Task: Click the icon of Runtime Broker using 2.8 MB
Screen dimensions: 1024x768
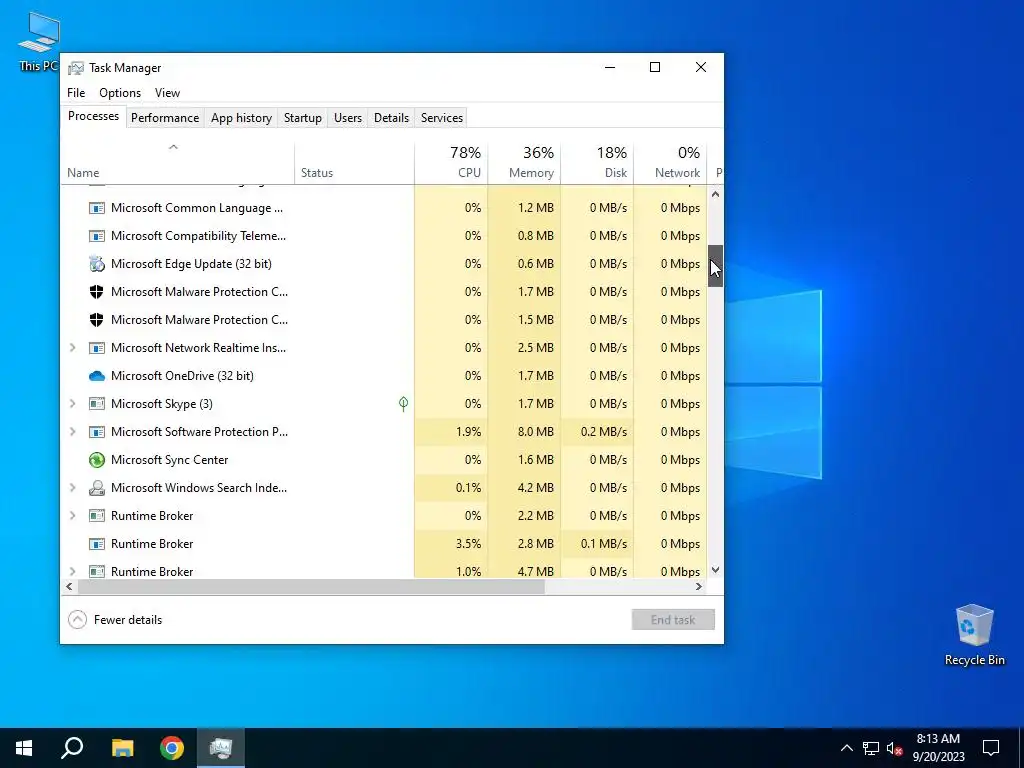Action: 97,544
